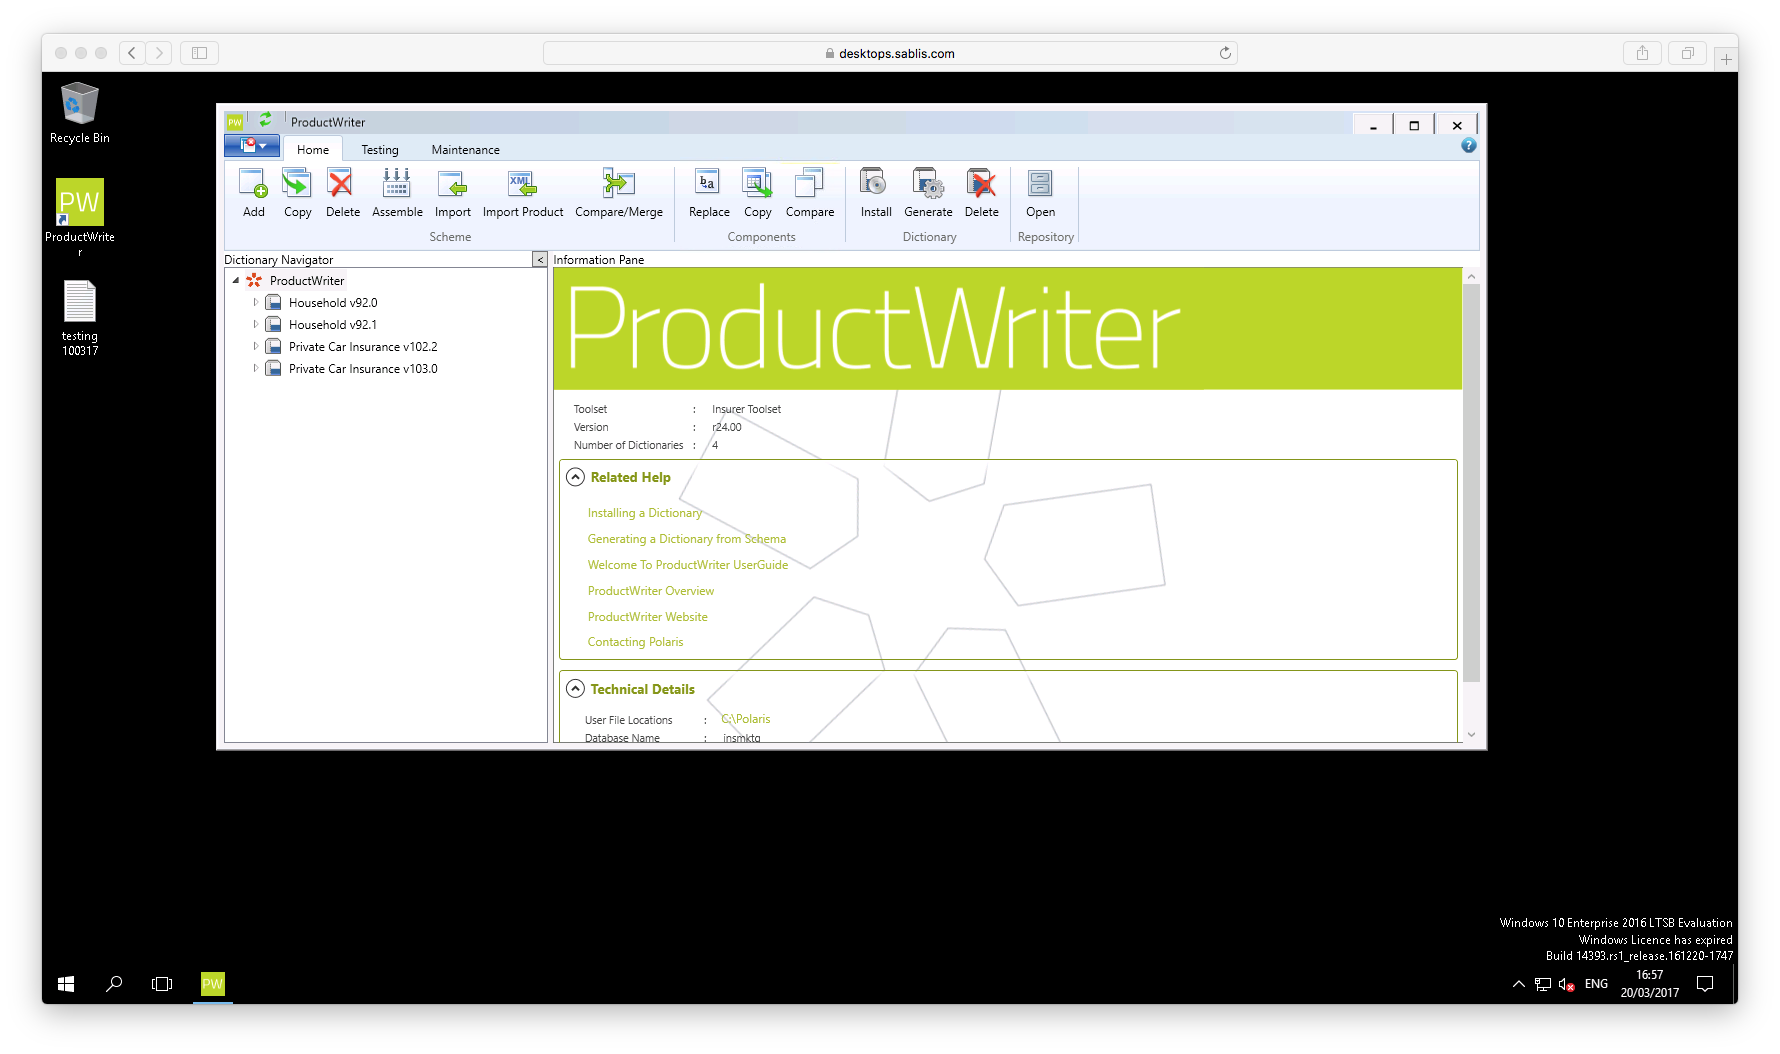Screen dimensions: 1780x1054
Task: Click the Assemble scheme icon
Action: click(x=397, y=185)
